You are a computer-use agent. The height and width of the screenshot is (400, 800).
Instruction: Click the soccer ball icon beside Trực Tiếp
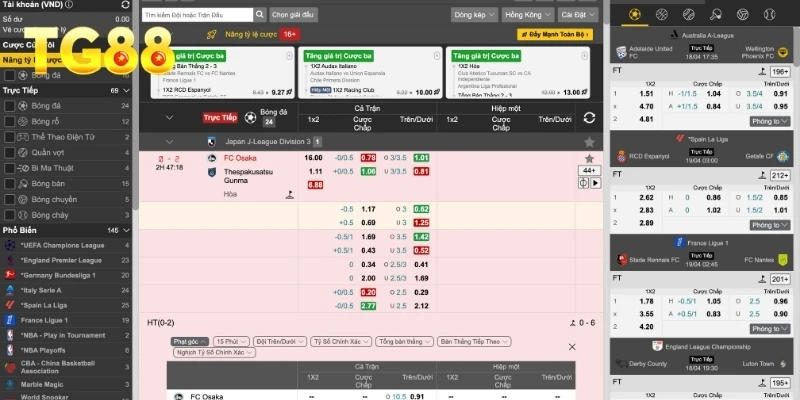250,118
